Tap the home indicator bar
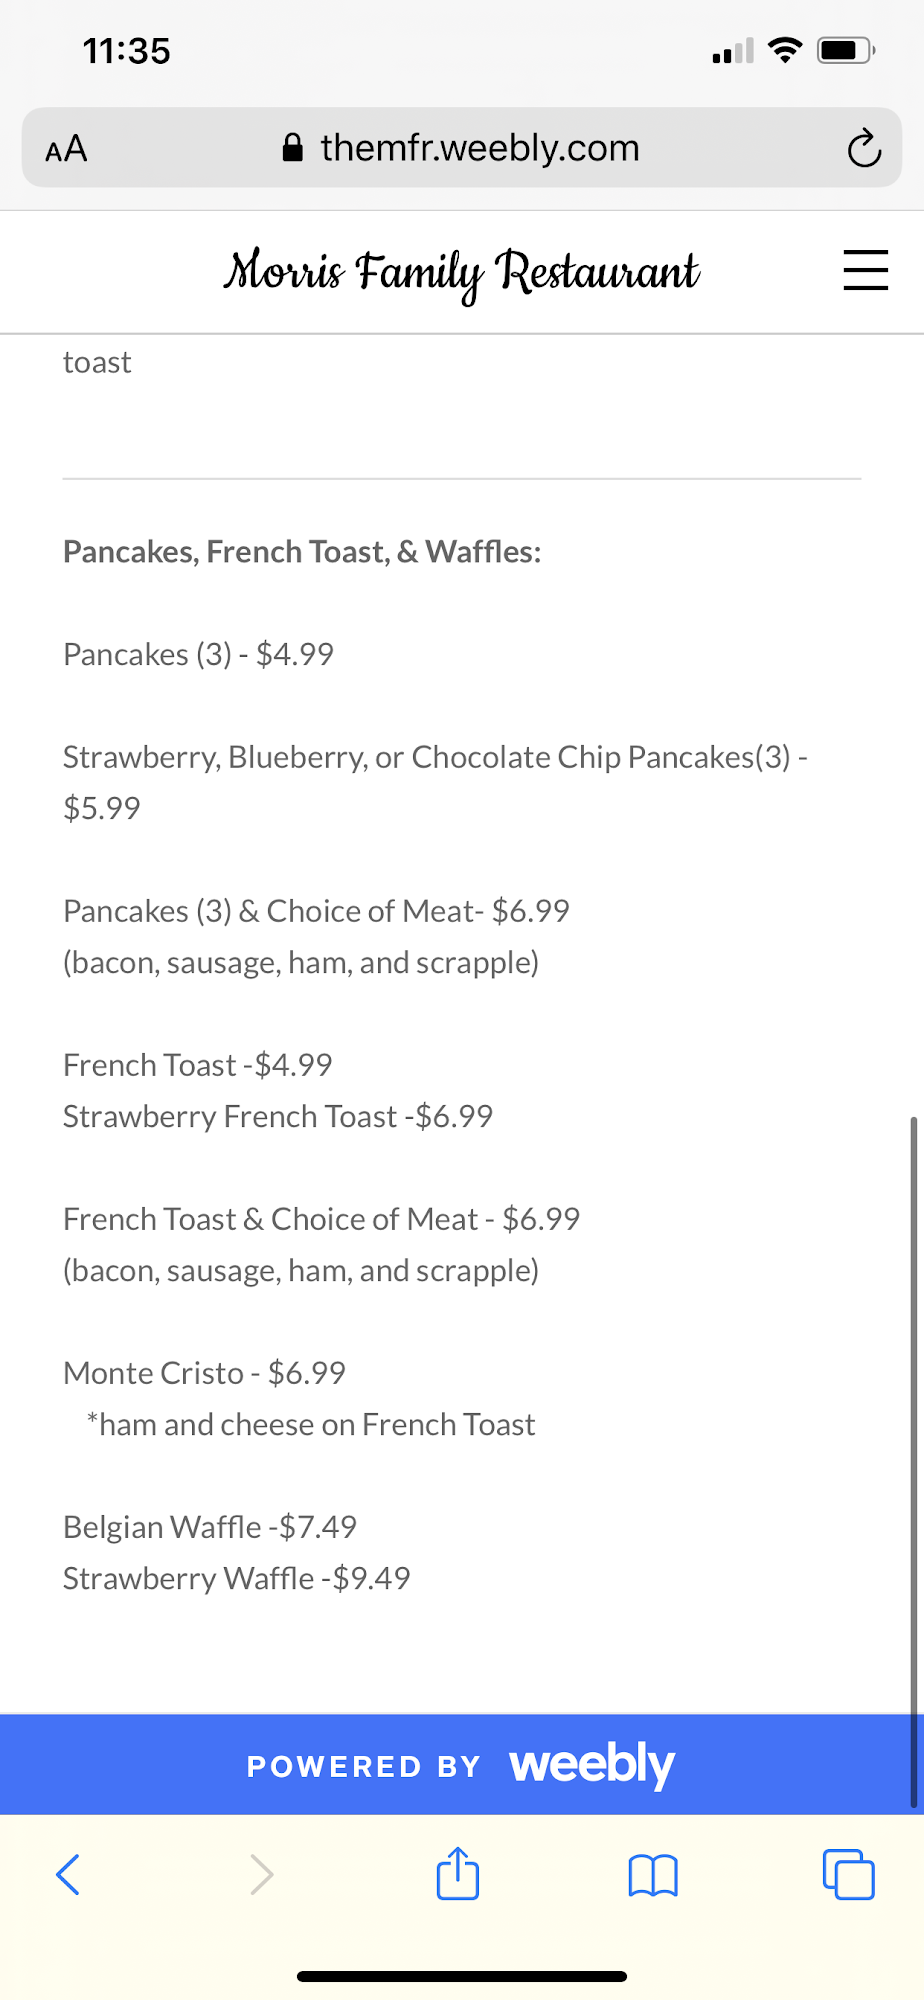This screenshot has height=2000, width=924. click(462, 1976)
